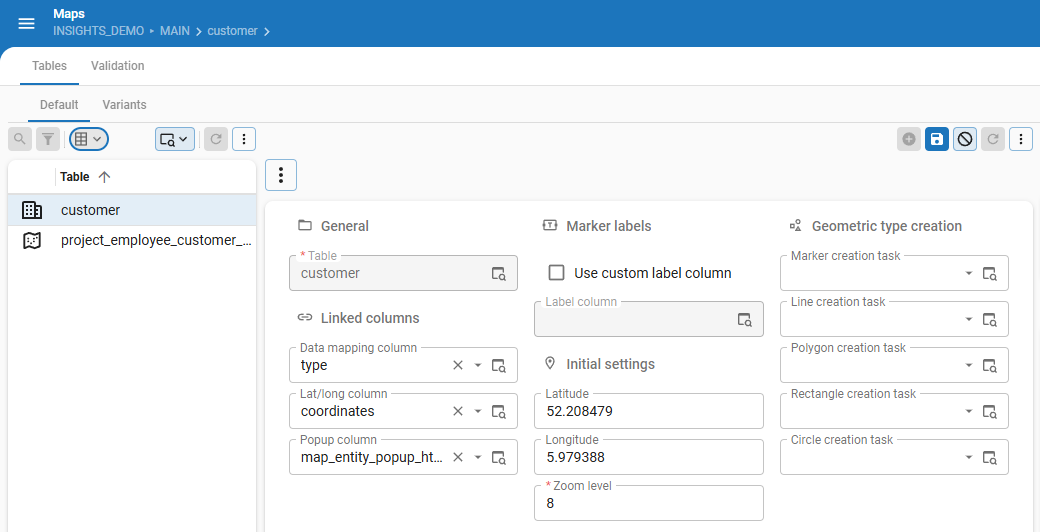The height and width of the screenshot is (532, 1040).
Task: Expand the Circle creation task dropdown
Action: click(x=968, y=457)
